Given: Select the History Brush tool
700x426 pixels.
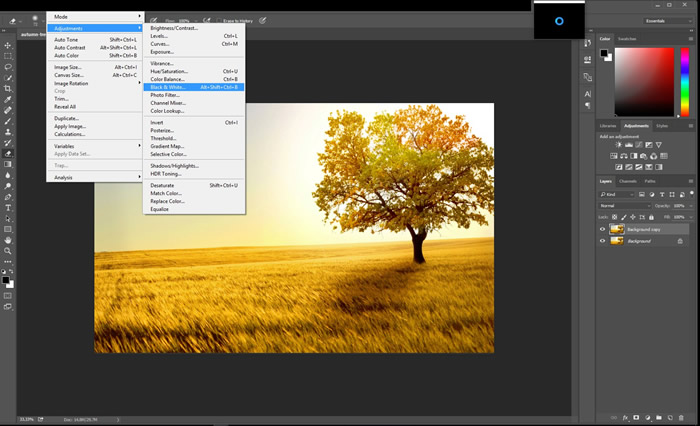Looking at the screenshot, I should [8, 142].
